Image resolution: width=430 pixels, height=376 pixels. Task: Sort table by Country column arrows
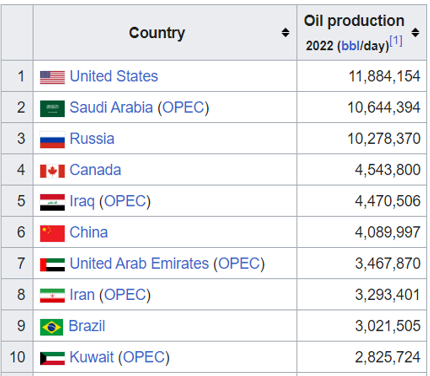[x=285, y=33]
